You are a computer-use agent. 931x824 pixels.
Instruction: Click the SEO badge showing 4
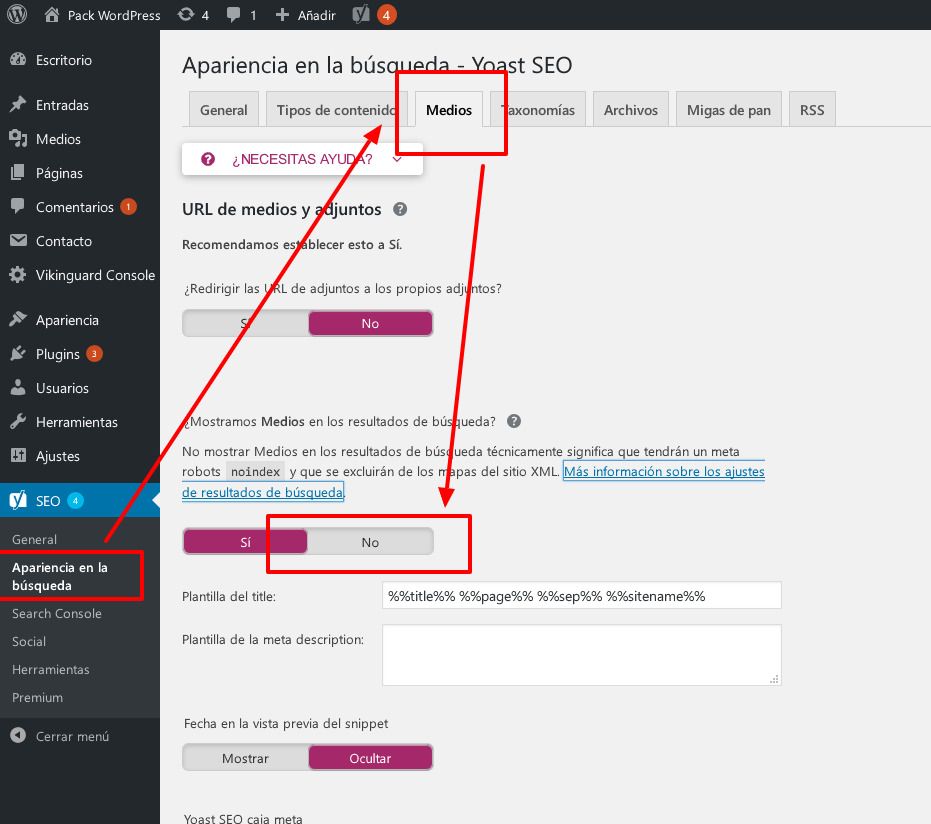(75, 500)
